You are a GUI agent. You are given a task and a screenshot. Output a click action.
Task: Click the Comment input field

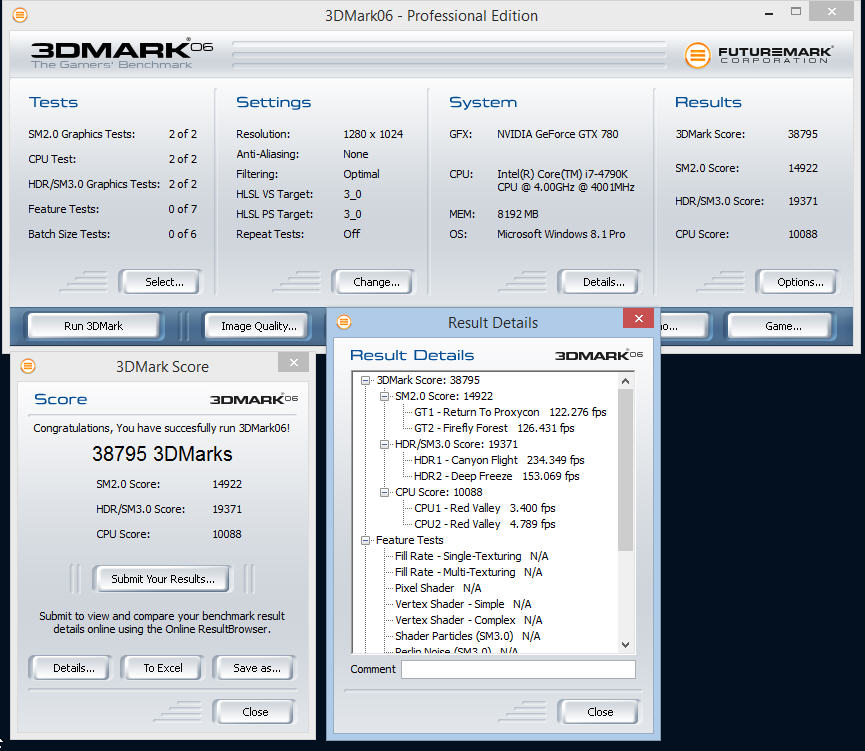(x=518, y=669)
